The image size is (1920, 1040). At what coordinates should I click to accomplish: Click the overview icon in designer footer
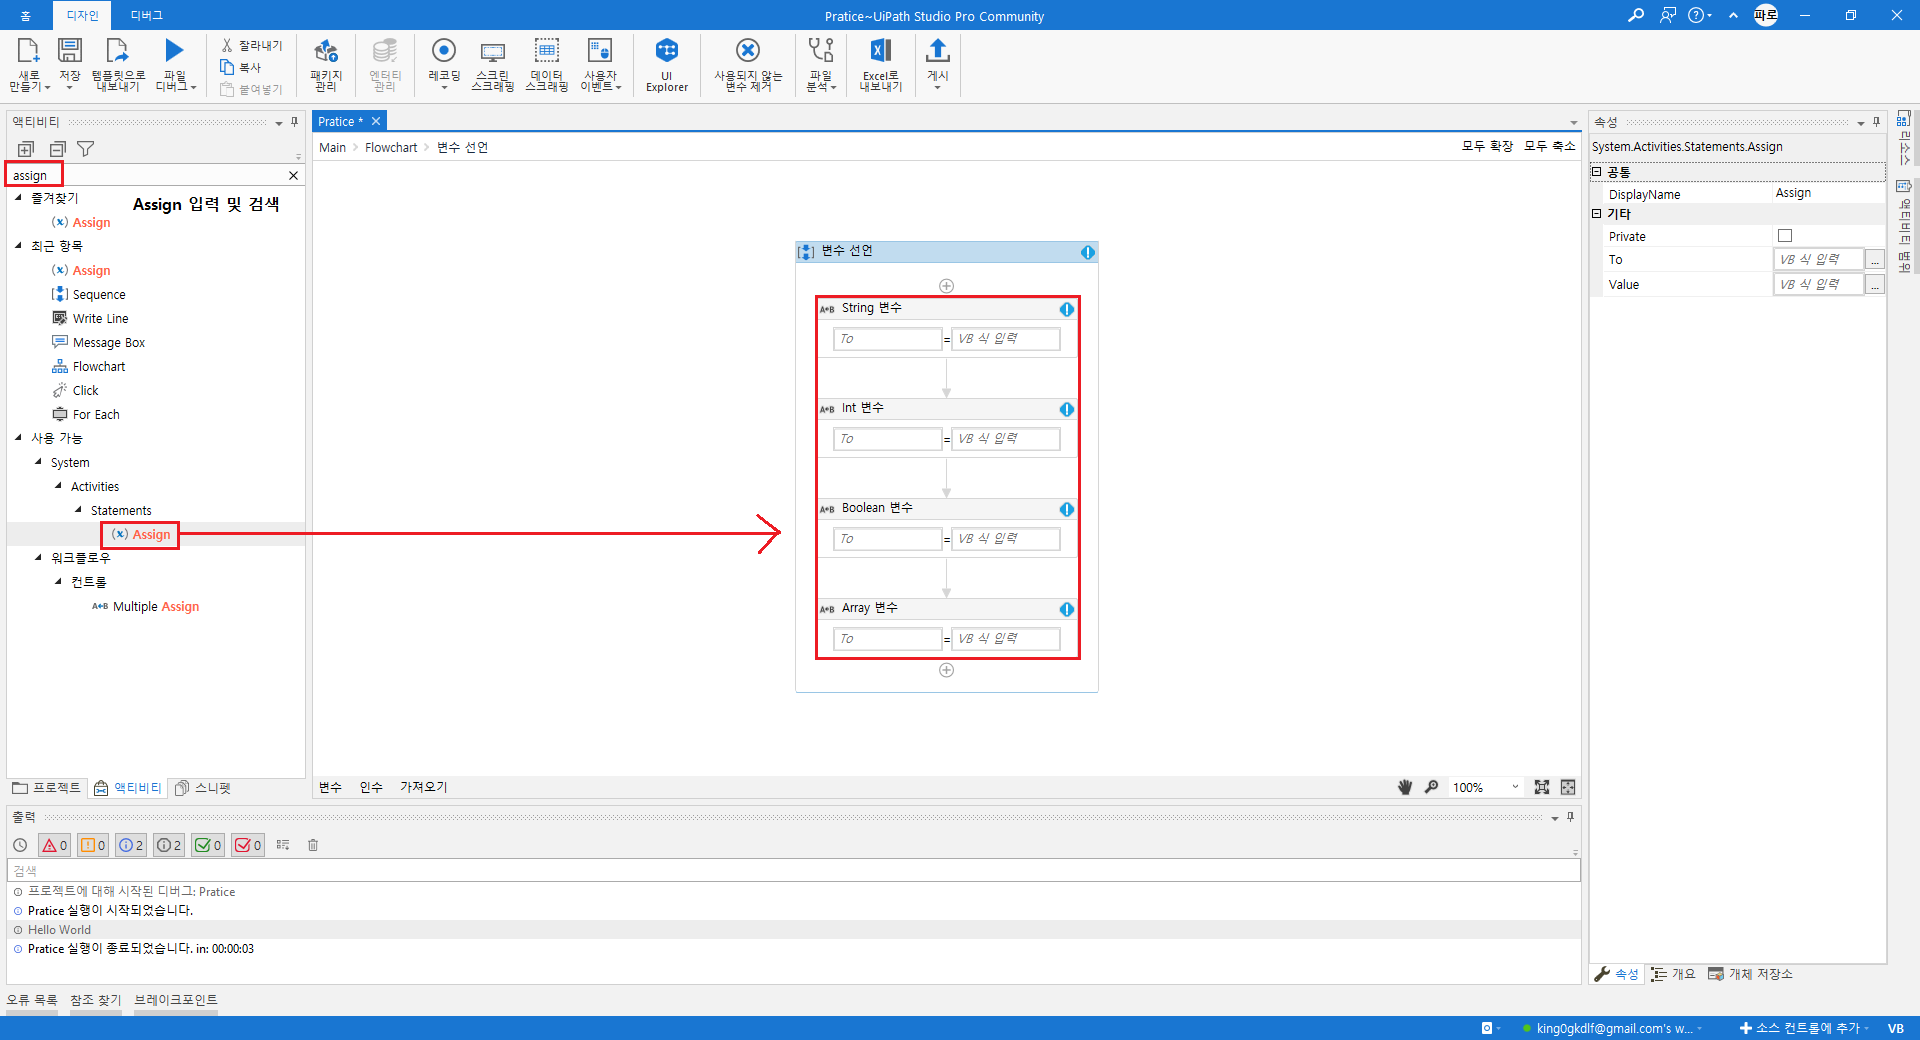click(1568, 787)
